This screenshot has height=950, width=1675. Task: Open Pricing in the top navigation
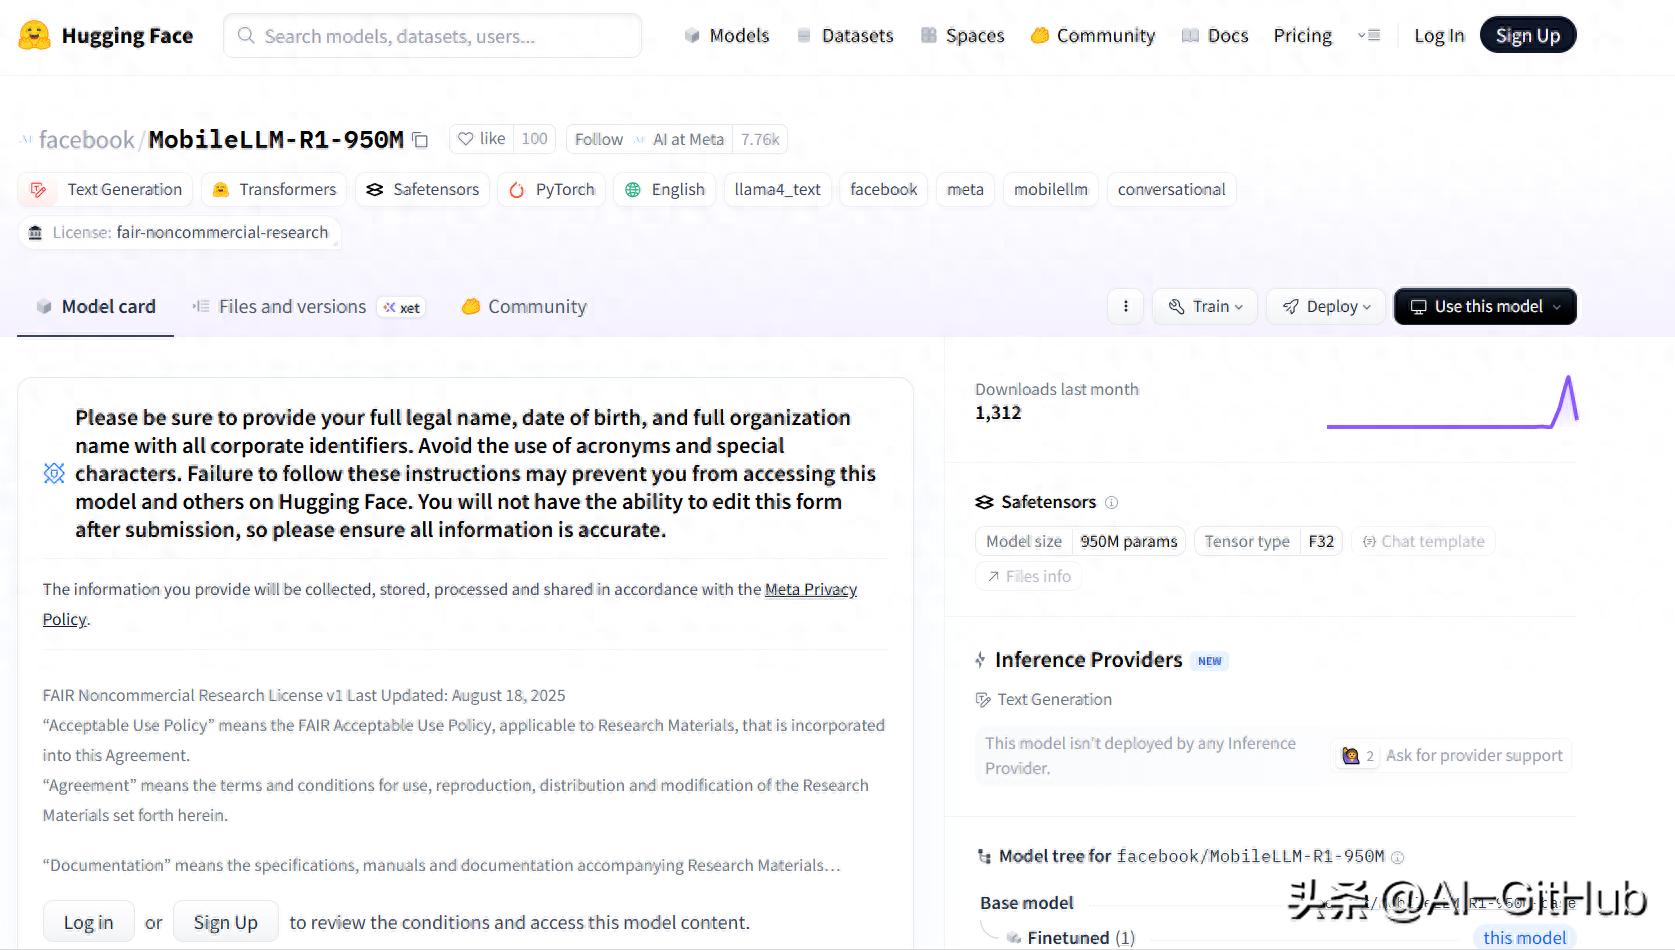(1302, 36)
